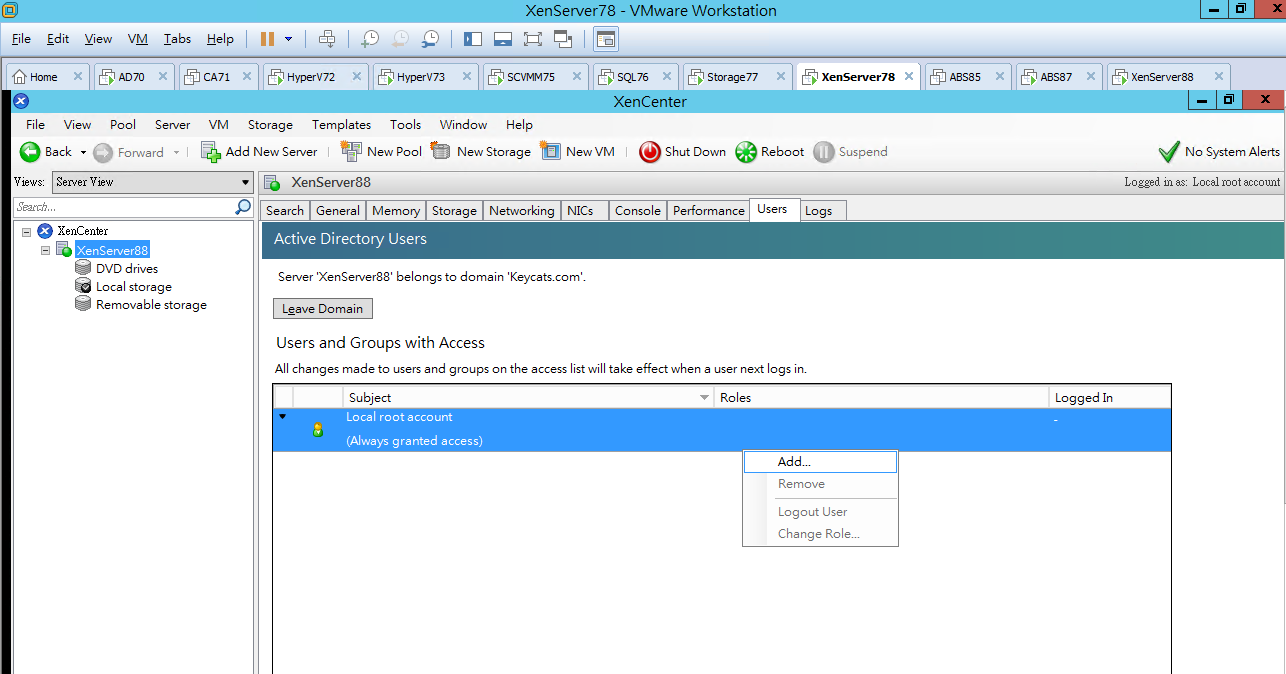Open the Server View views dropdown
The height and width of the screenshot is (674, 1286).
point(152,182)
